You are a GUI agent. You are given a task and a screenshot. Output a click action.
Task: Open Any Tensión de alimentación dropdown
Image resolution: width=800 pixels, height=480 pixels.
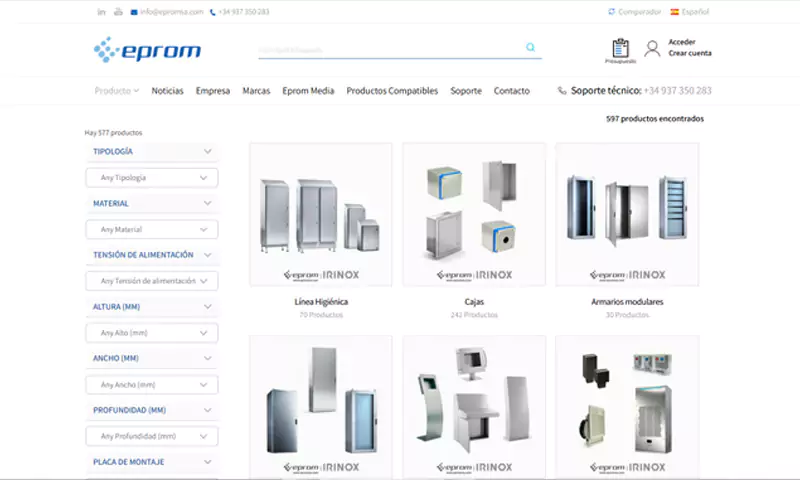(152, 281)
